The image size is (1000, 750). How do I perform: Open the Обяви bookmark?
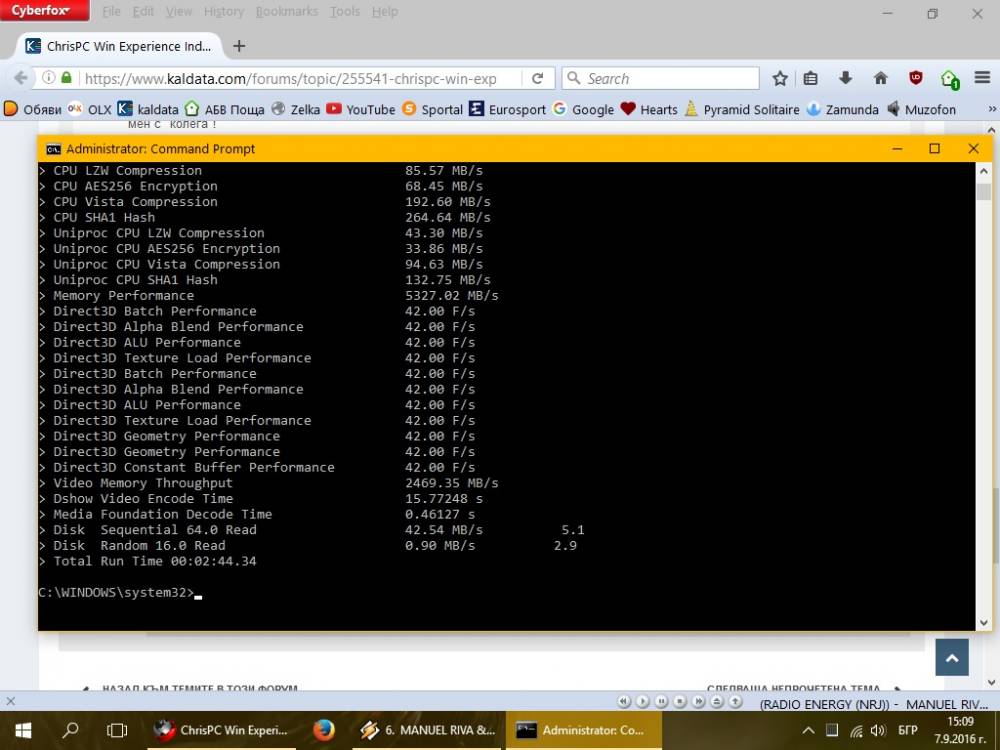tap(33, 109)
